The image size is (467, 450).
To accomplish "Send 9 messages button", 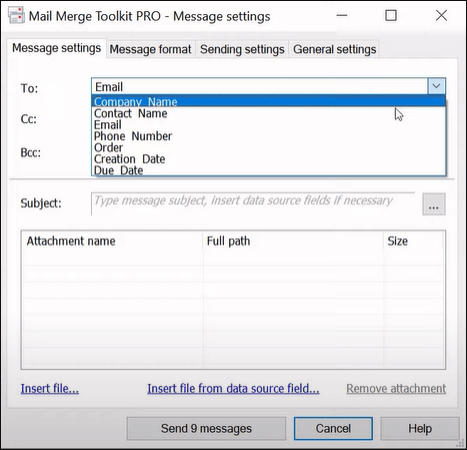I will pyautogui.click(x=206, y=428).
